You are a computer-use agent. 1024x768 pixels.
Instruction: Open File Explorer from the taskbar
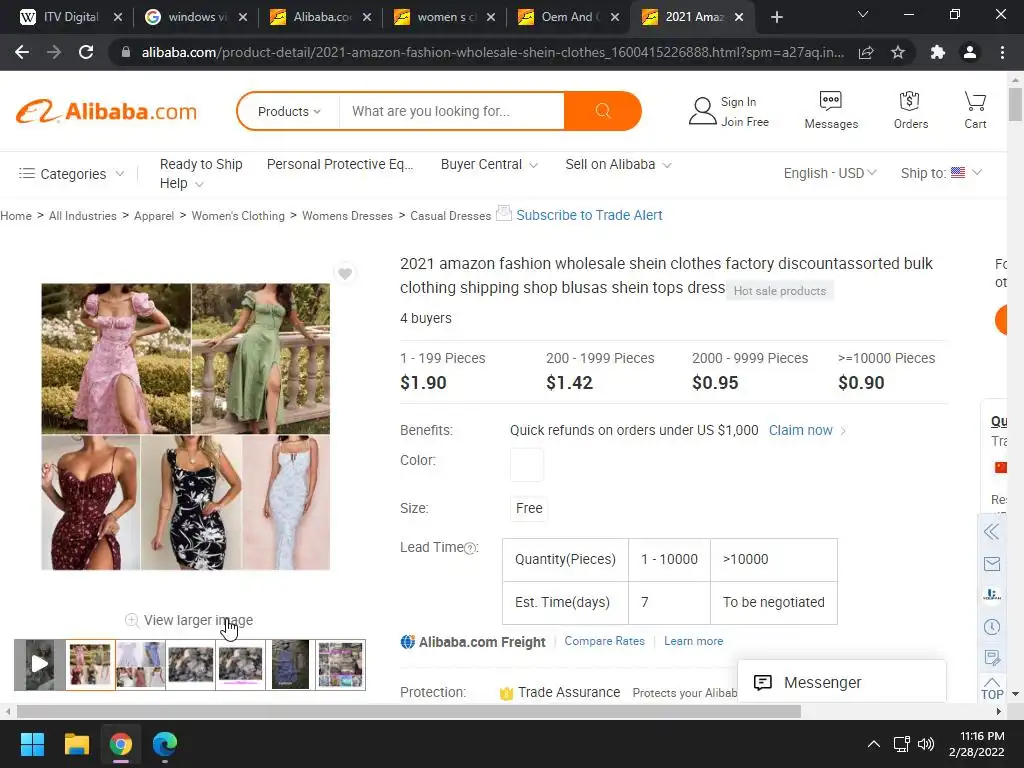click(76, 744)
